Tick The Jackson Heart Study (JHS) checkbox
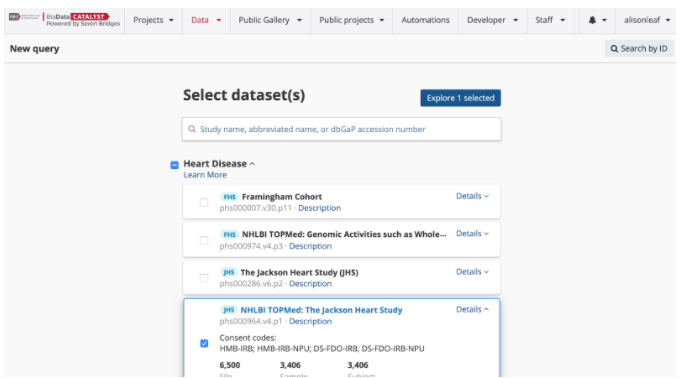 point(204,278)
